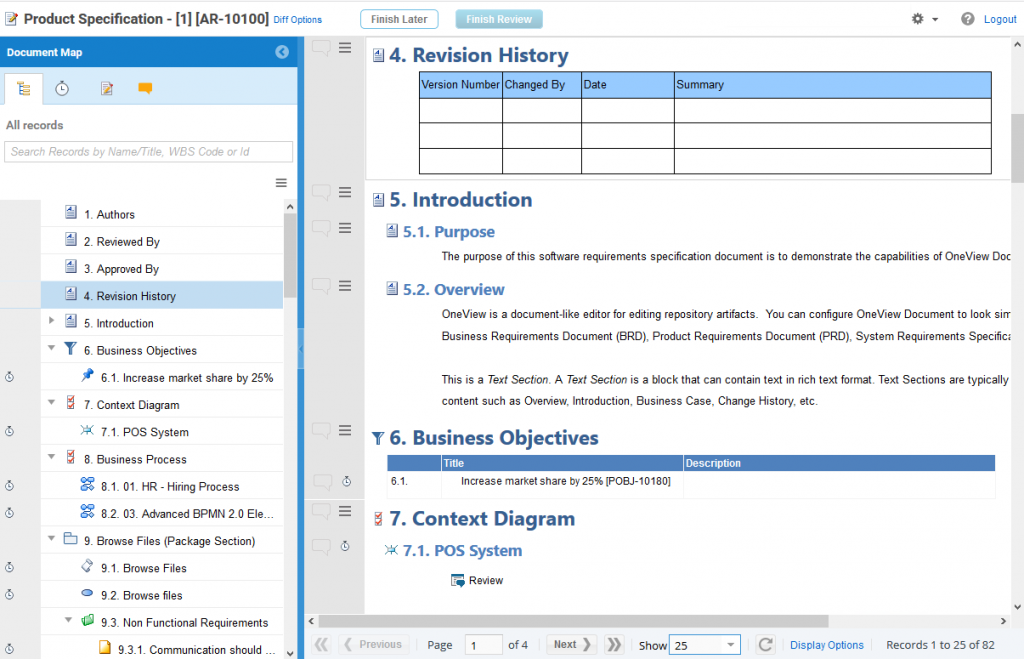Switch to the history clock tab

tap(62, 89)
